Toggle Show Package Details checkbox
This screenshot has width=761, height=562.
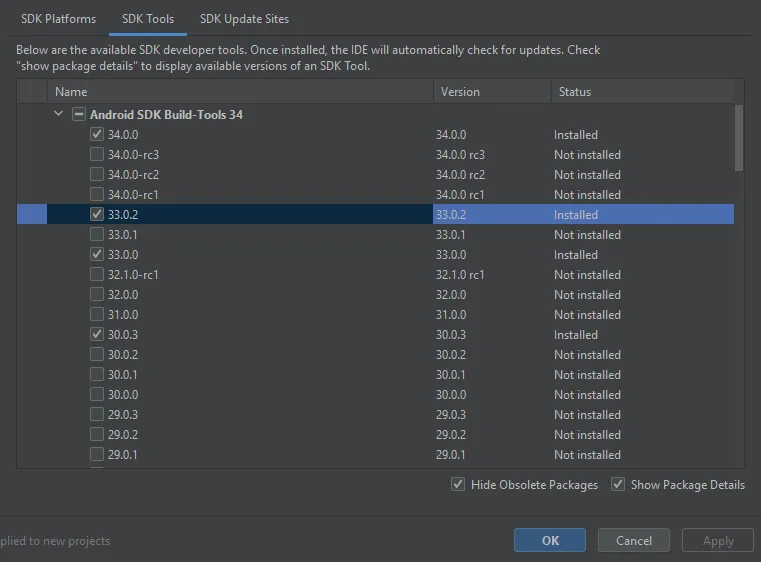pos(617,484)
